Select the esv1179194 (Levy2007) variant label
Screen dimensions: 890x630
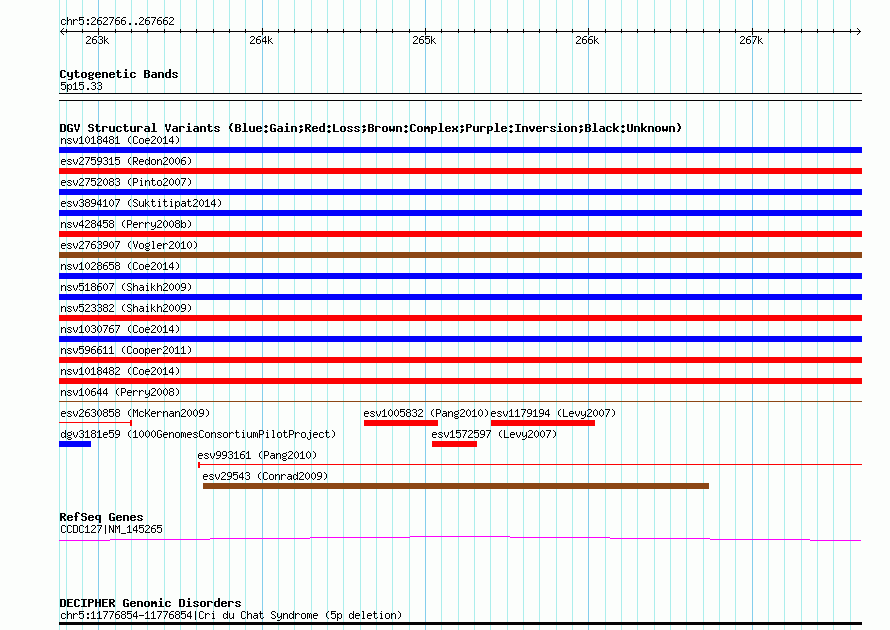click(553, 414)
